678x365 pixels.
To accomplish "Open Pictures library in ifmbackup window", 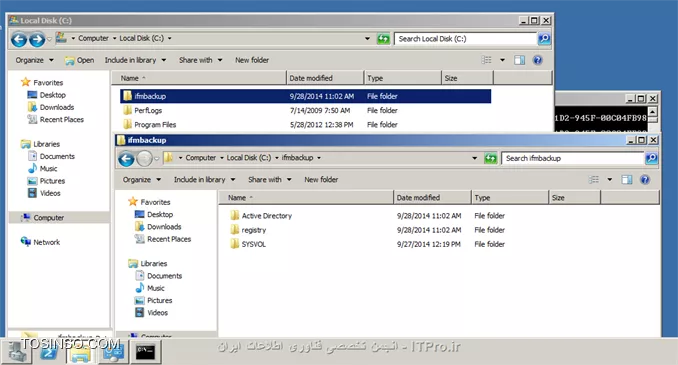I will pyautogui.click(x=154, y=301).
